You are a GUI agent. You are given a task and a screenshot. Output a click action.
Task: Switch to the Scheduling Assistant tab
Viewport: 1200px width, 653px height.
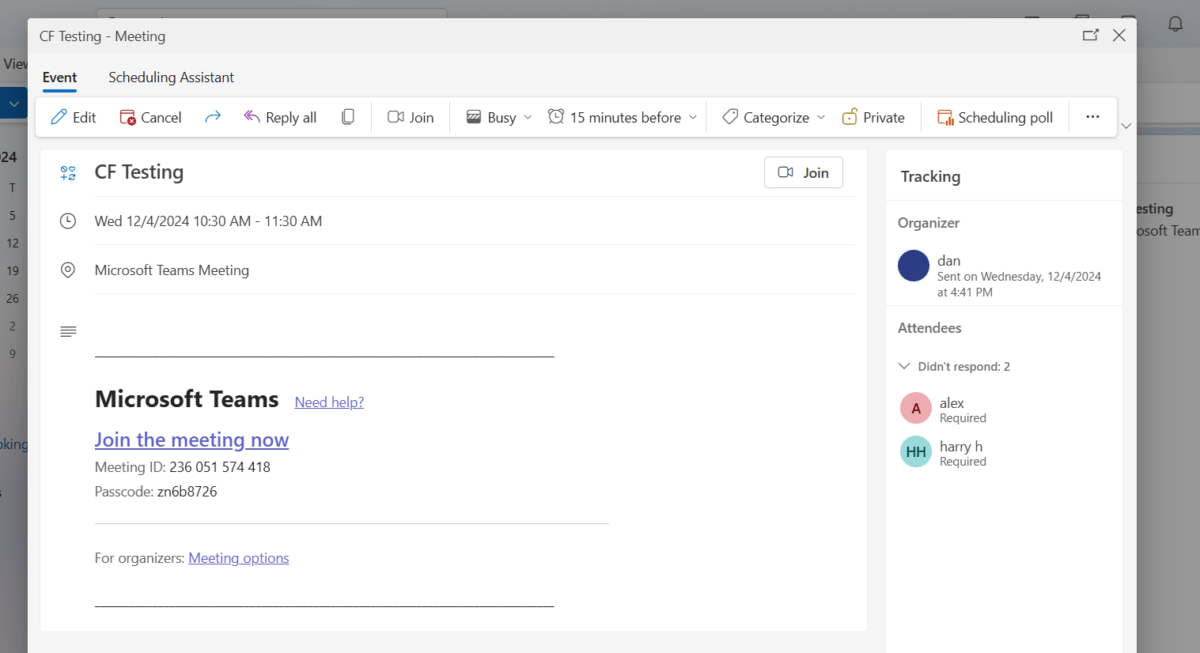click(171, 77)
